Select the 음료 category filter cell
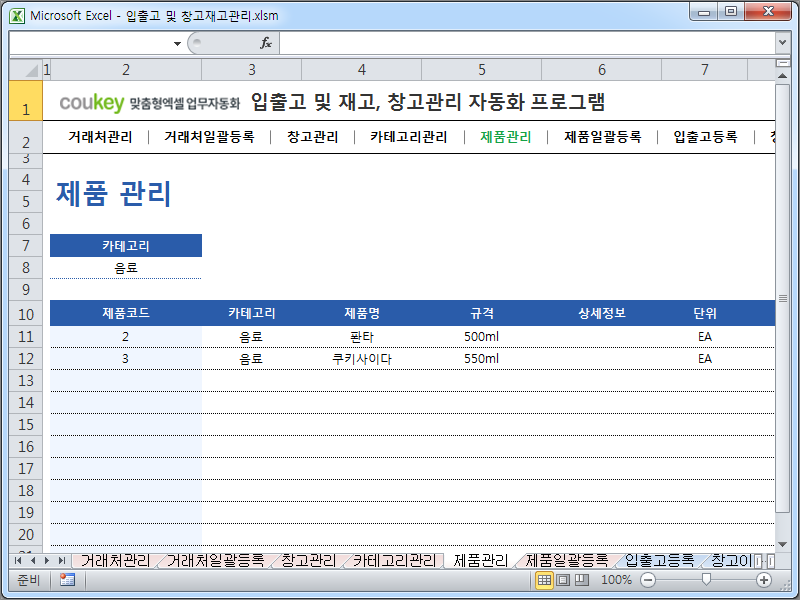The image size is (800, 600). coord(126,268)
